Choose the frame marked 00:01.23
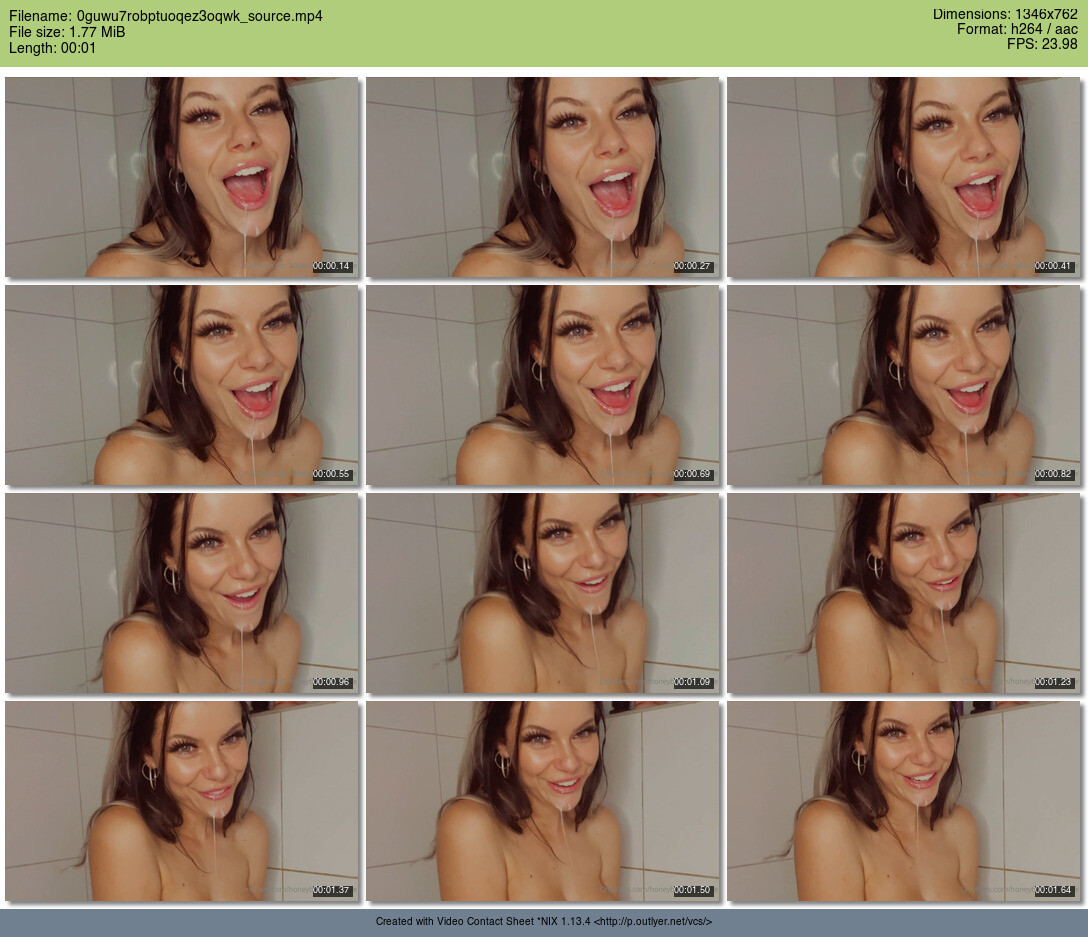The height and width of the screenshot is (937, 1088). tap(903, 593)
